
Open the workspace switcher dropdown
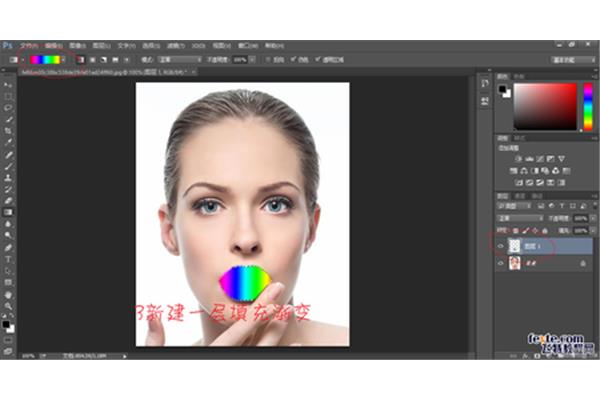(x=573, y=60)
